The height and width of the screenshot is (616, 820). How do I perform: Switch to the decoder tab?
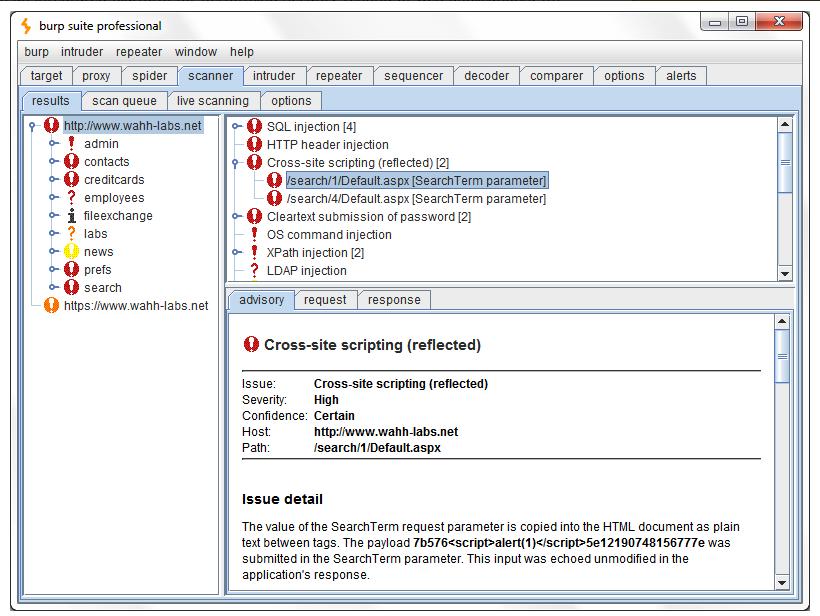tap(486, 76)
